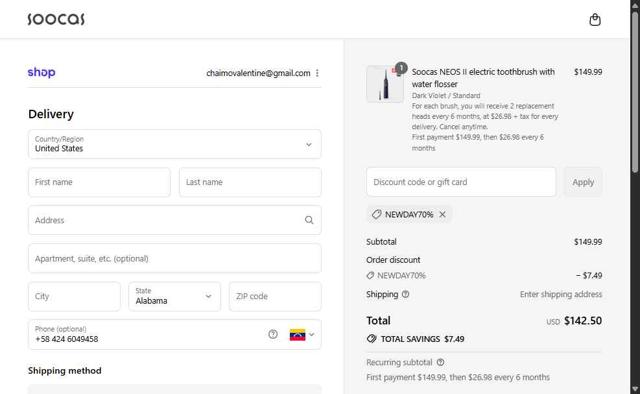Remove the NEWDAY70% discount code

pyautogui.click(x=442, y=214)
